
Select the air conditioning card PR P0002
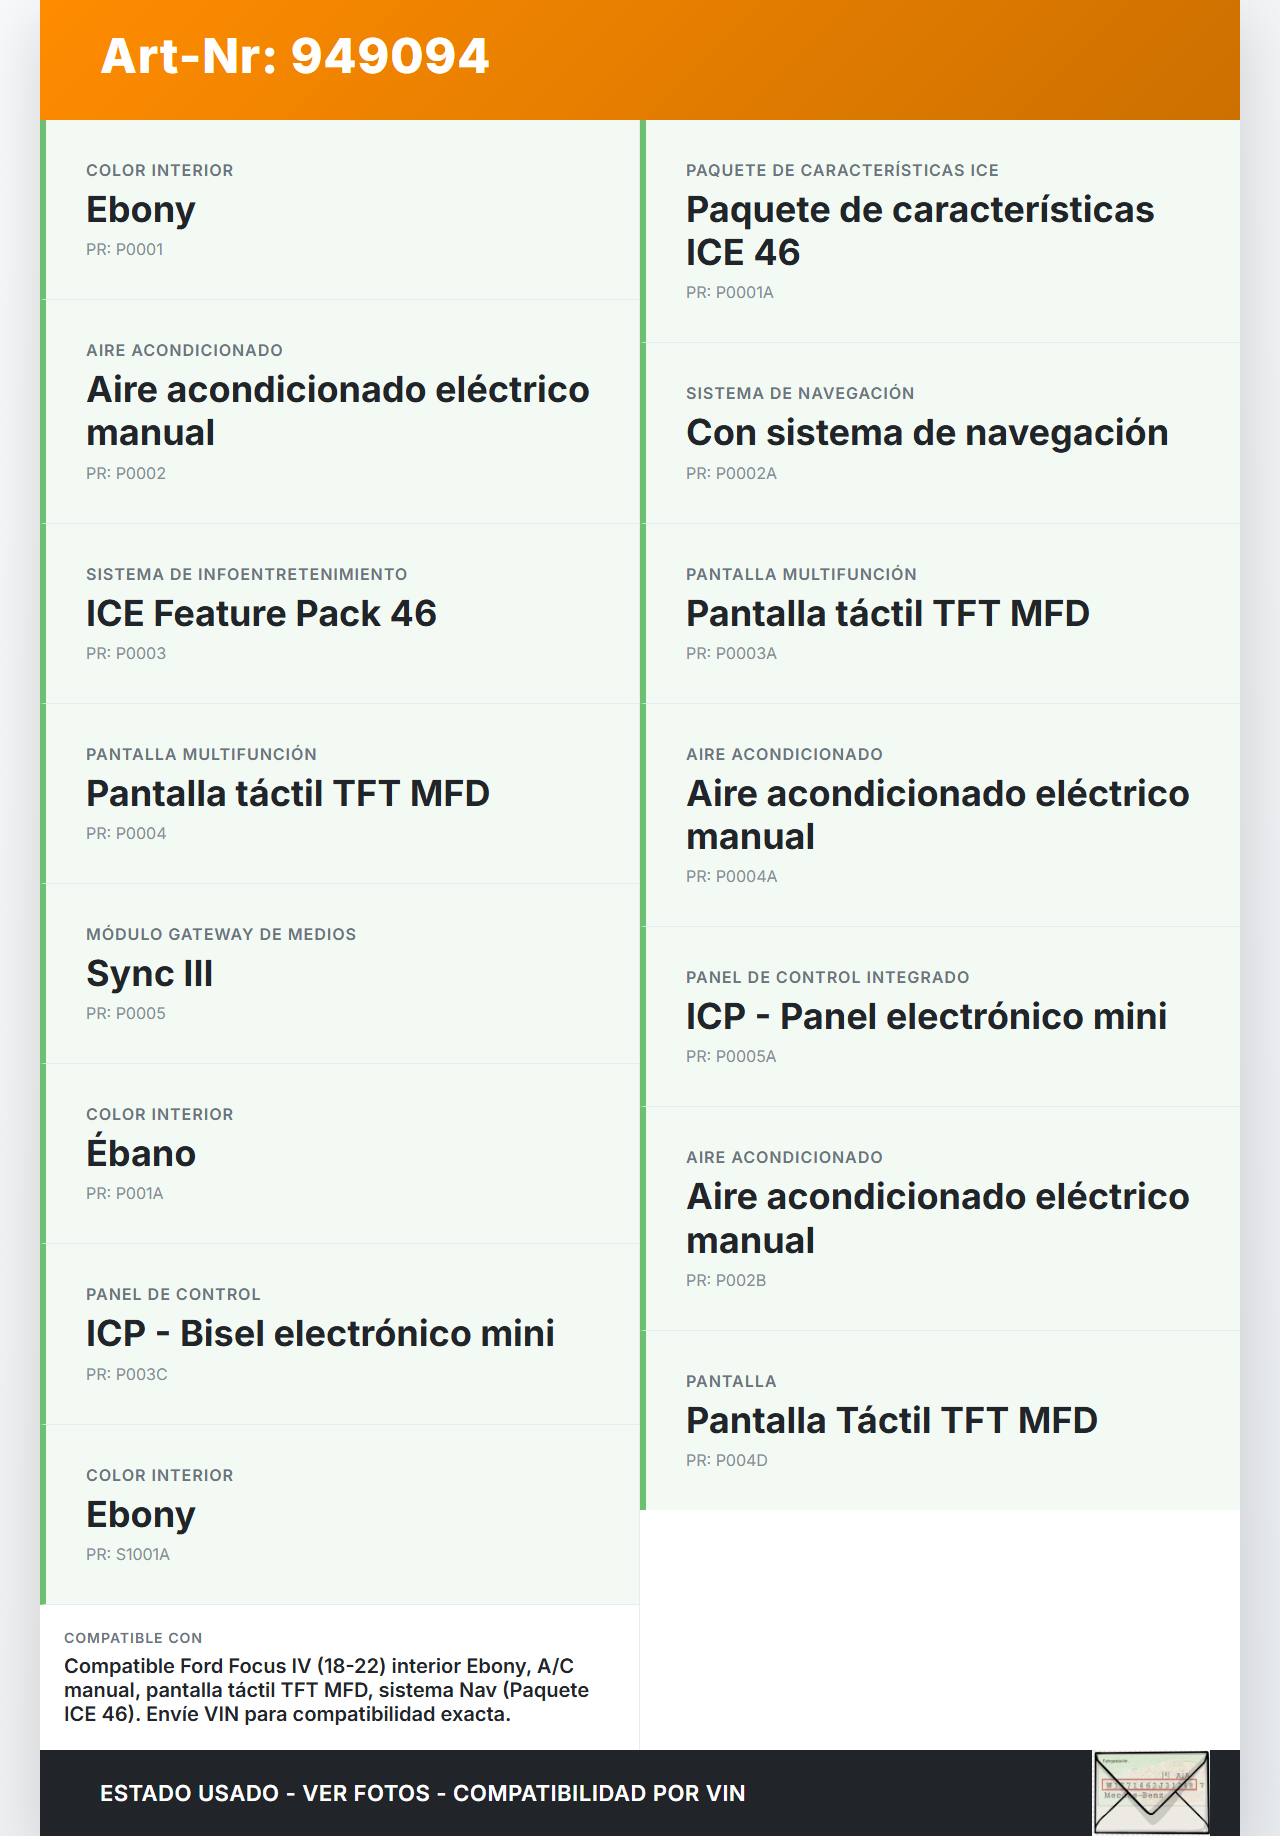click(x=340, y=411)
